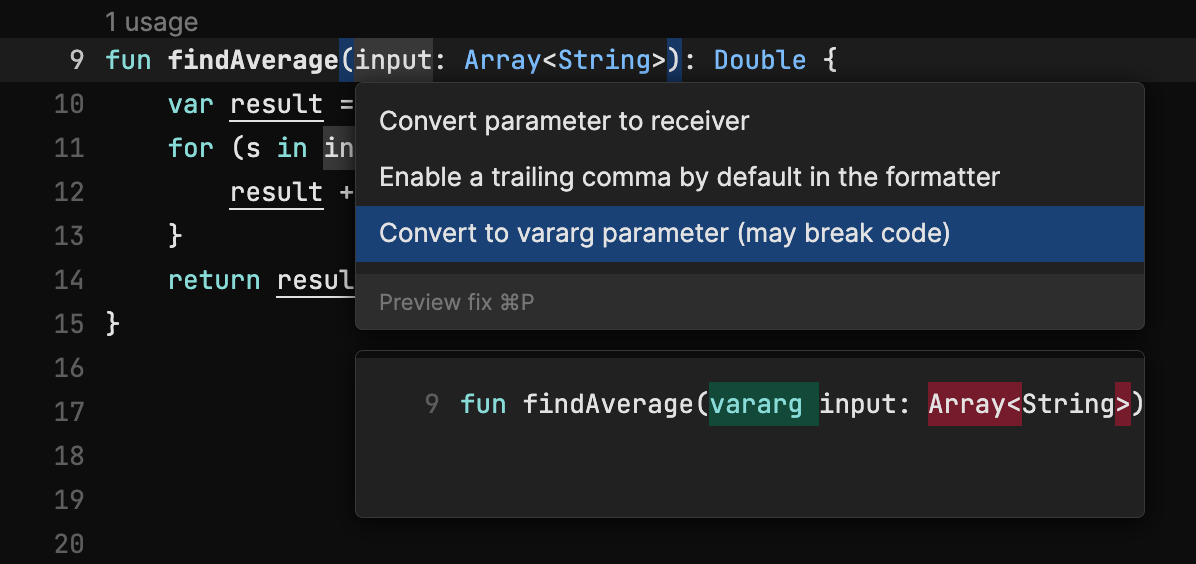
Task: Click Preview fix hint text
Action: point(456,302)
